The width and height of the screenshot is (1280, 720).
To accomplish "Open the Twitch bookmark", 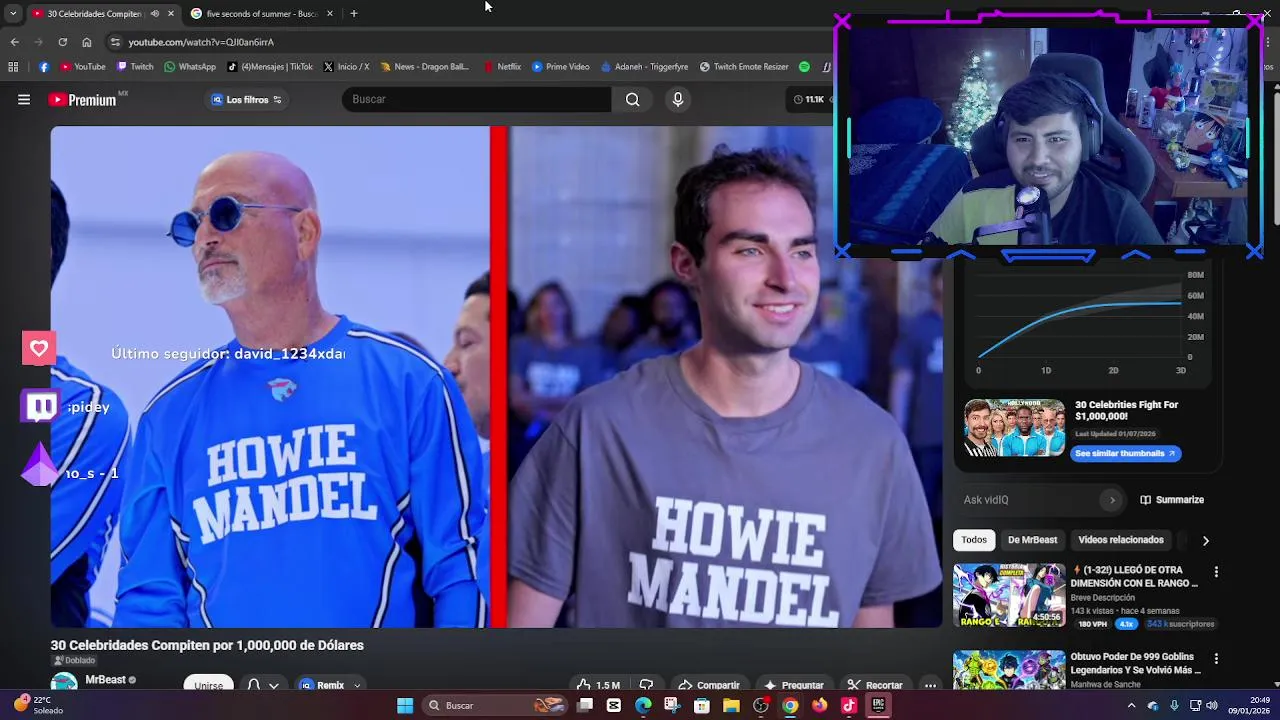I will click(x=135, y=67).
